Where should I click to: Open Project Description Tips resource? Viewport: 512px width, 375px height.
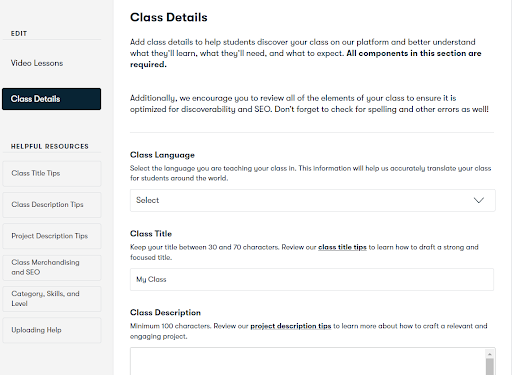click(52, 236)
